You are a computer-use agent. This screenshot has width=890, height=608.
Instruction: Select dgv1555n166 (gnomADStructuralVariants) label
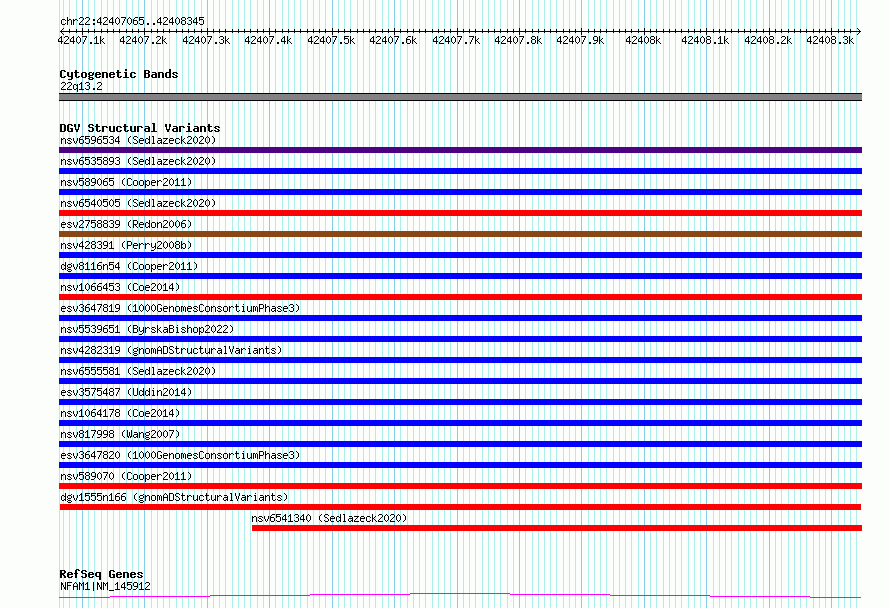pos(174,497)
